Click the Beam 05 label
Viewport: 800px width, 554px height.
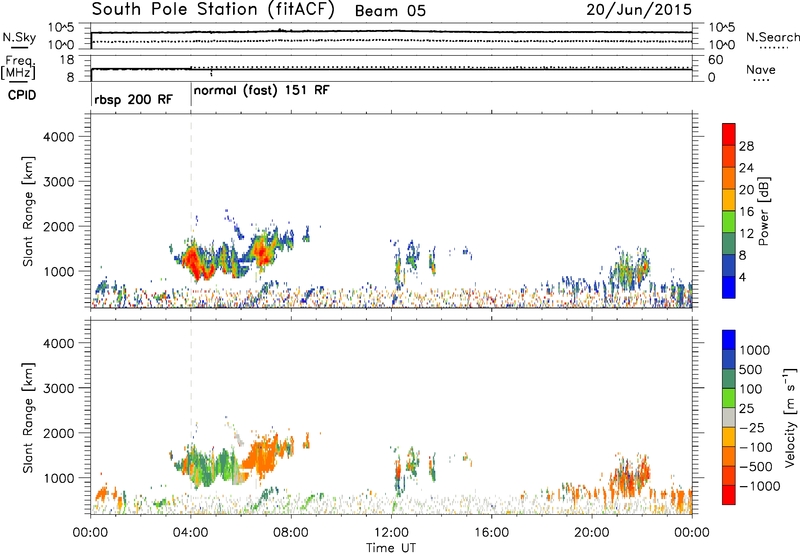click(390, 11)
